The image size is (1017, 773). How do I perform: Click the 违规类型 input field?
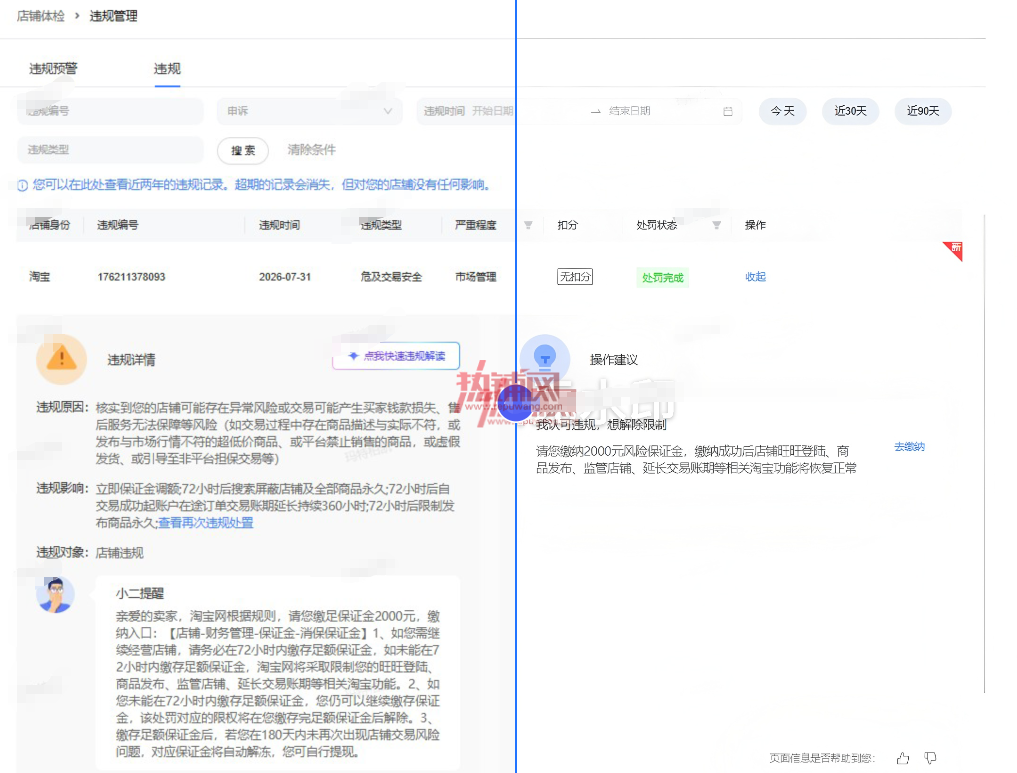pyautogui.click(x=110, y=150)
